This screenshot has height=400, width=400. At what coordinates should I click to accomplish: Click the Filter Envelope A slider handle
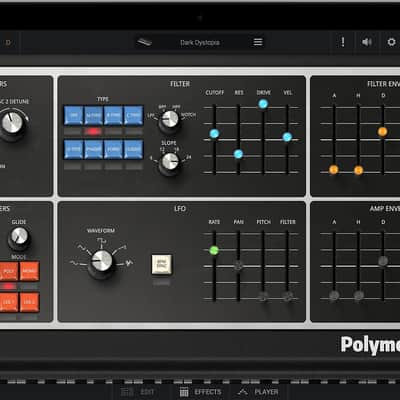click(x=334, y=170)
